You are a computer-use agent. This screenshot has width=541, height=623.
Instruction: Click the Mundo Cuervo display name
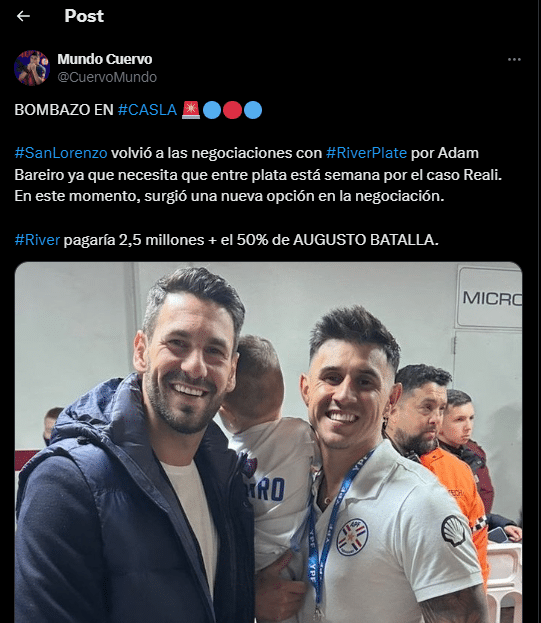point(105,59)
